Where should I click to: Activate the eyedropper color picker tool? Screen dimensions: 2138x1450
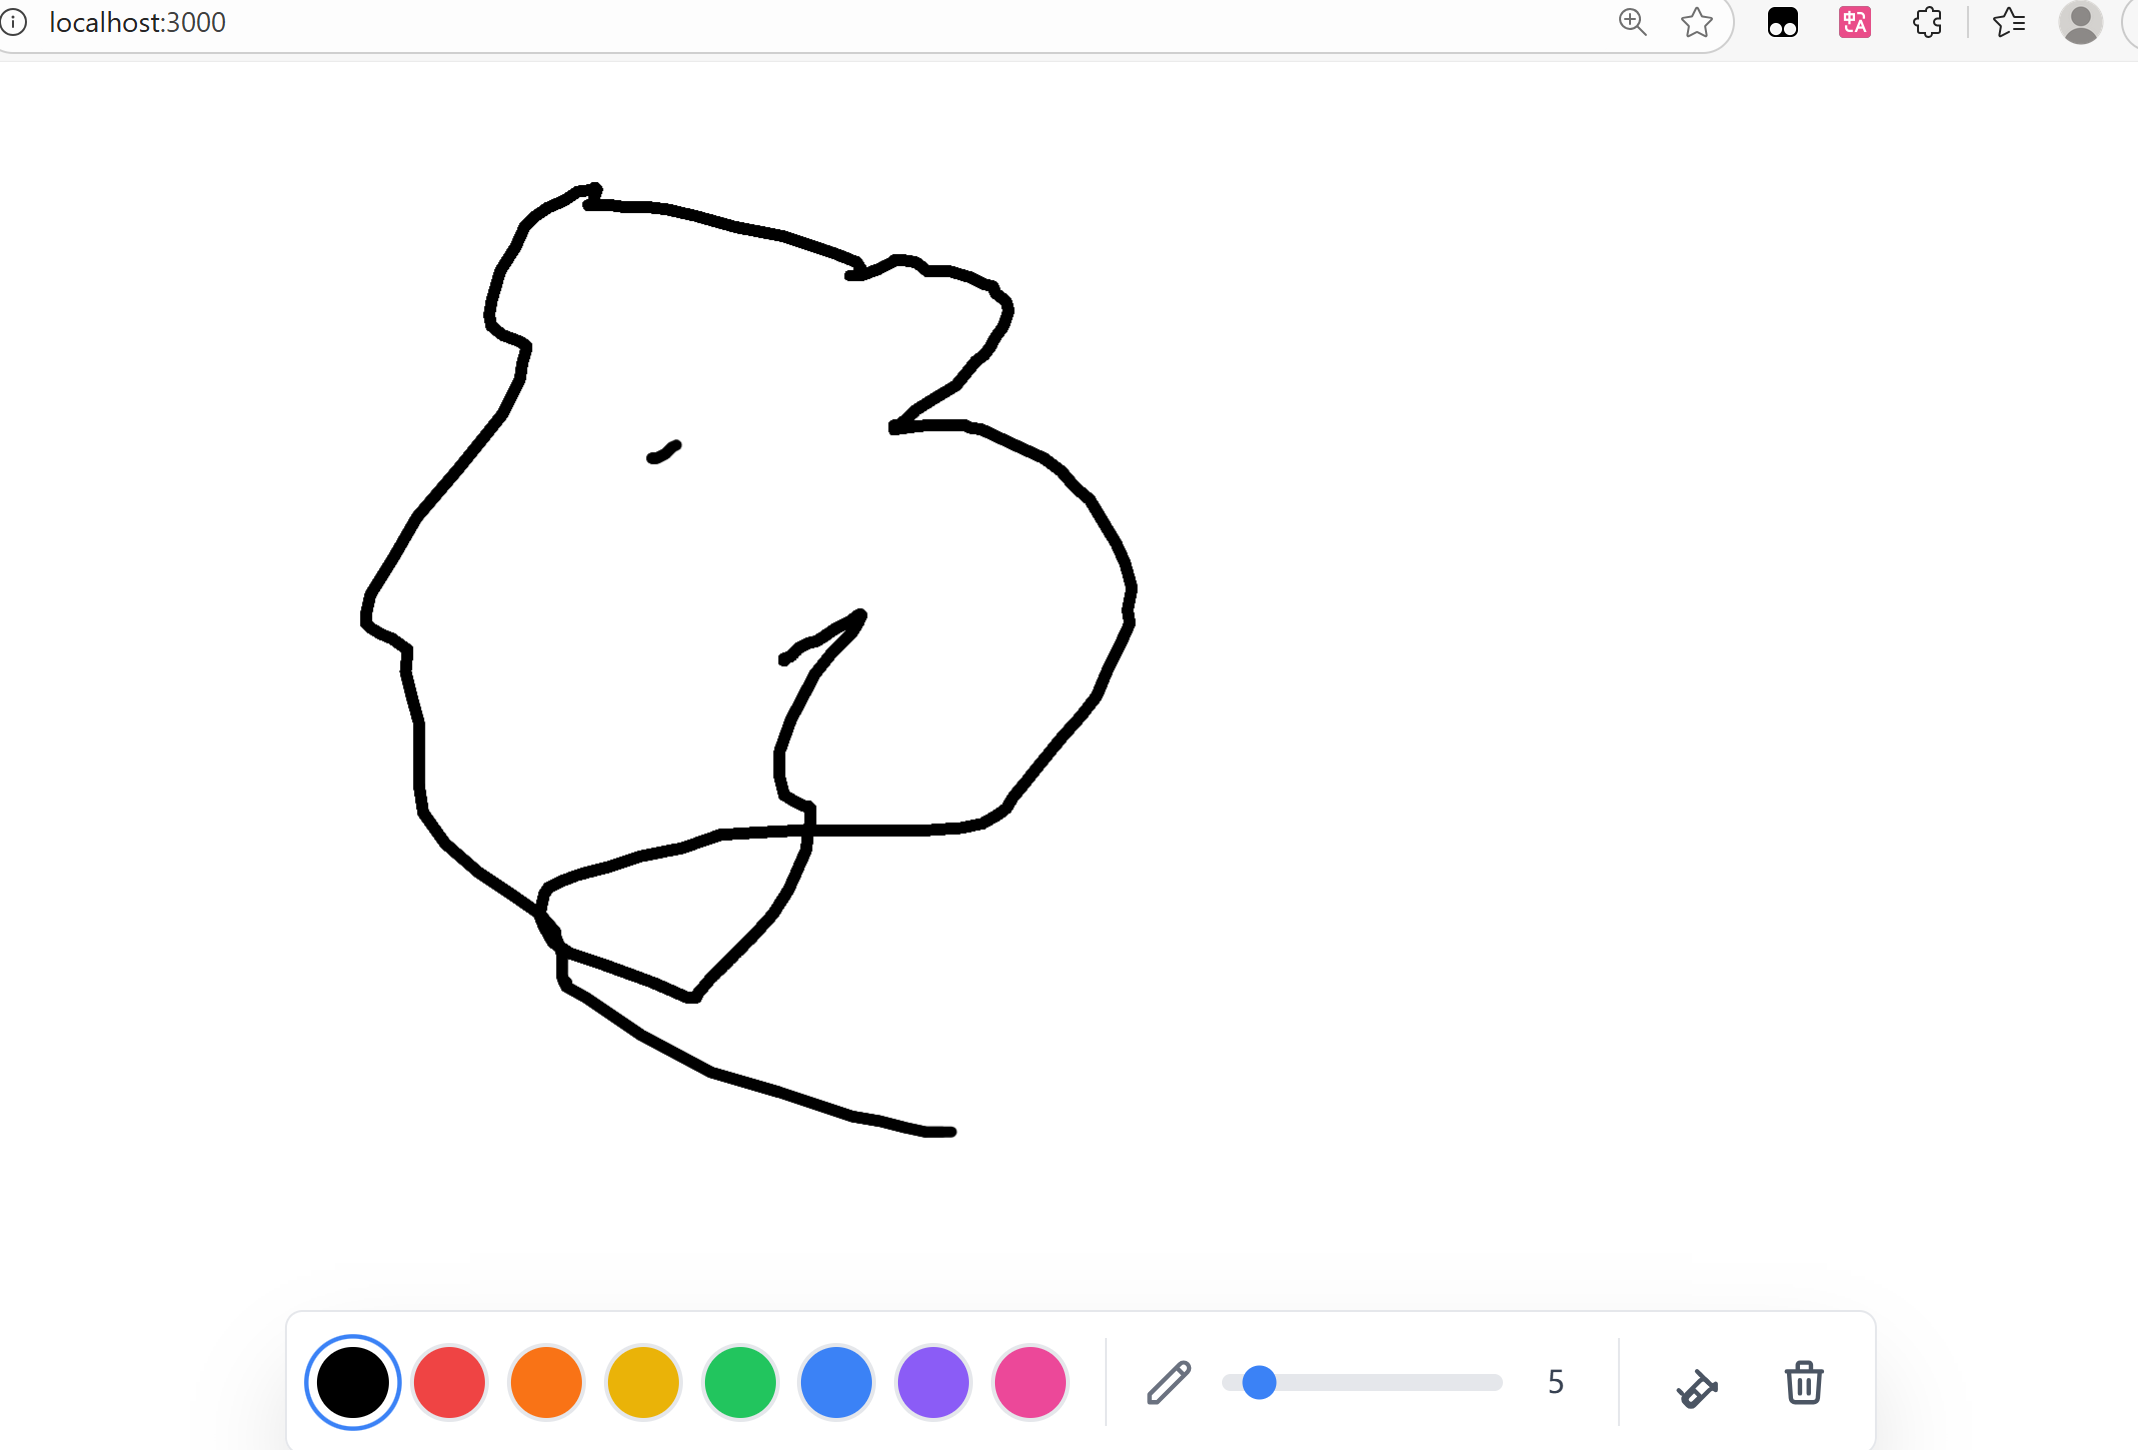coord(1698,1383)
